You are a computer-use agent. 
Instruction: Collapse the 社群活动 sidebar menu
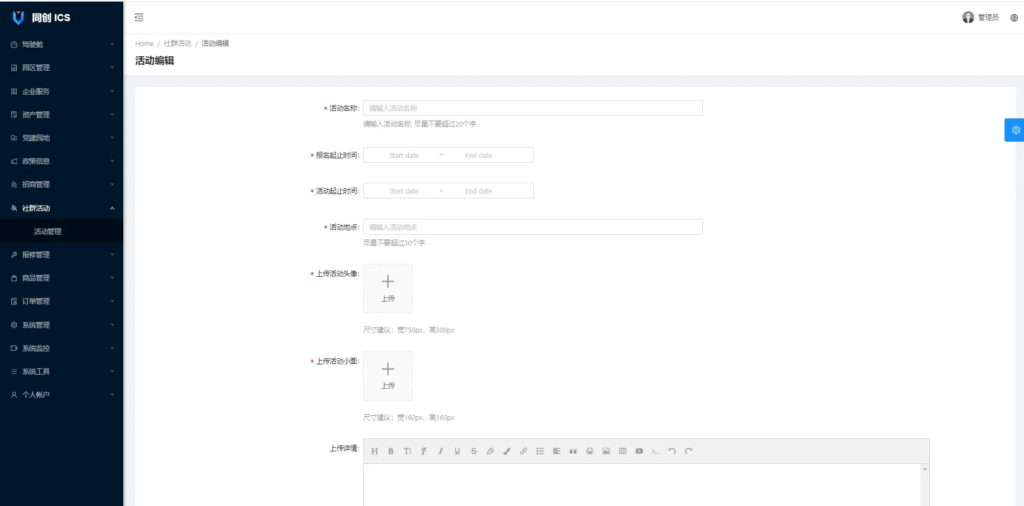tap(61, 208)
